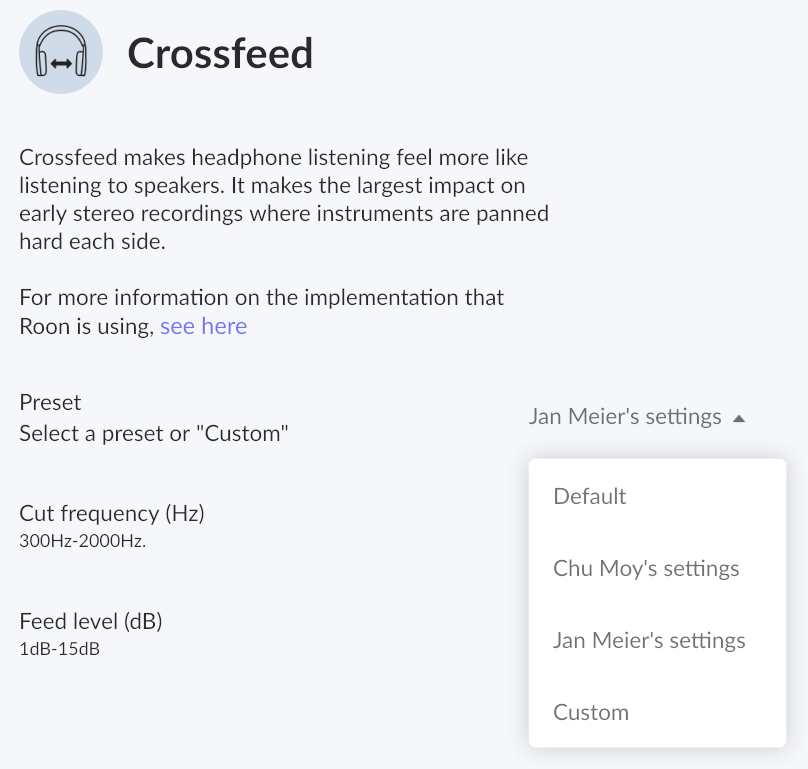
Task: Click the 1dB-15dB range text
Action: (x=60, y=649)
